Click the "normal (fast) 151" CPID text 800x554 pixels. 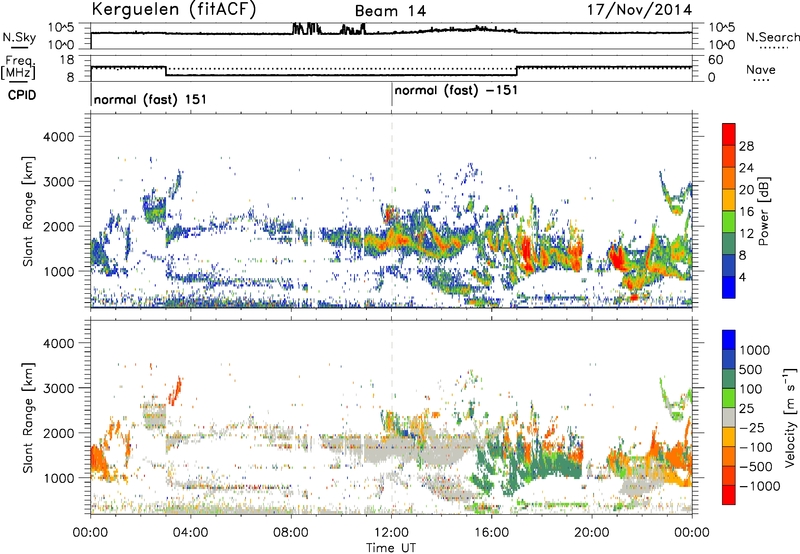[x=150, y=99]
